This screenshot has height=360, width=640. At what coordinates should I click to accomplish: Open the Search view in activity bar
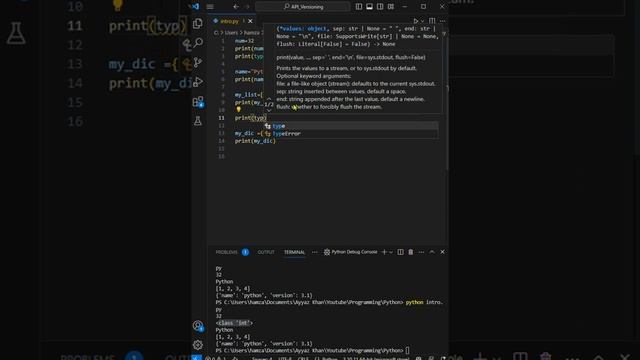pos(198,42)
